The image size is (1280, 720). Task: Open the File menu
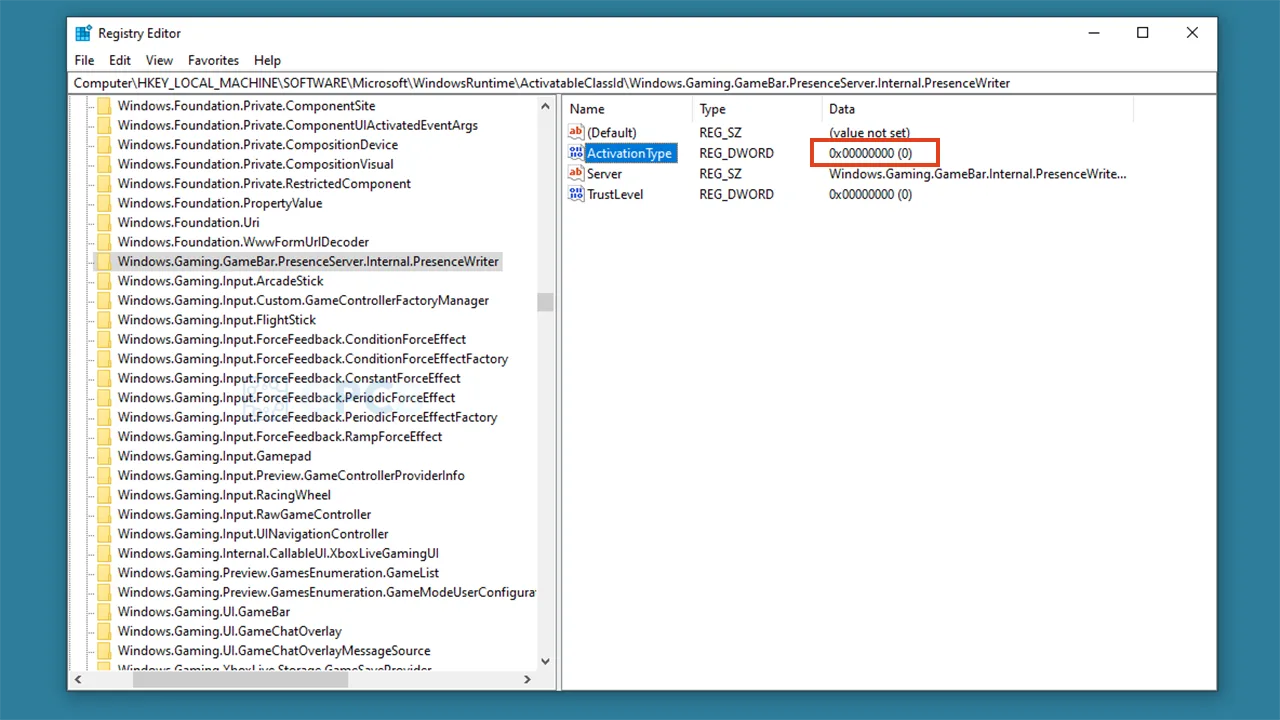(x=85, y=60)
